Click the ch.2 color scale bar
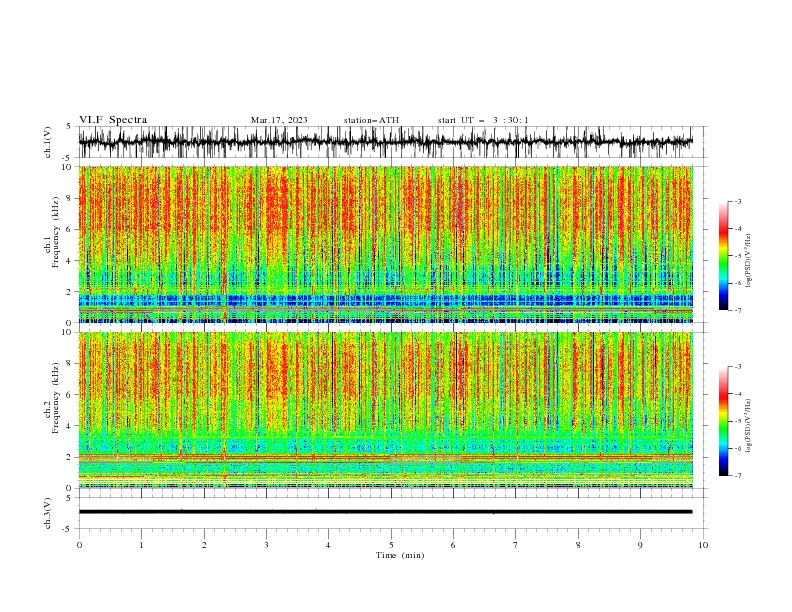Screen dimensions: 792x612 [x=723, y=421]
